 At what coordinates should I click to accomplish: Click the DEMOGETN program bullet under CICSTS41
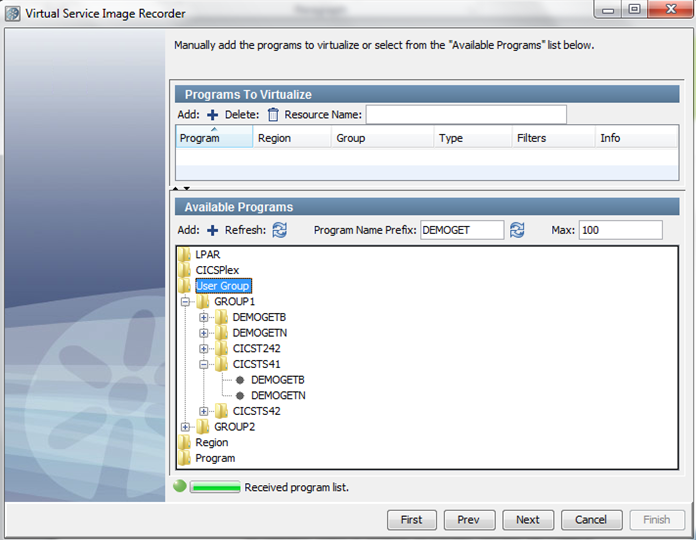coord(240,396)
